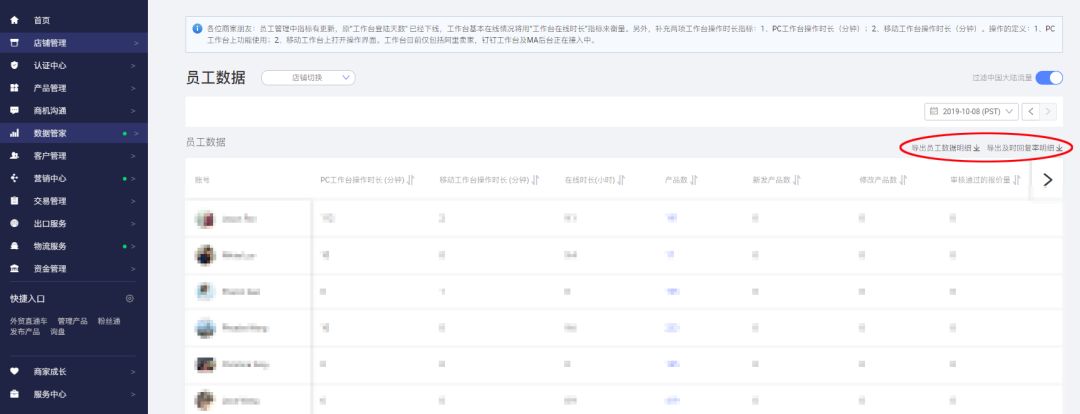
Task: Click the first employee row avatar
Action: coord(205,218)
